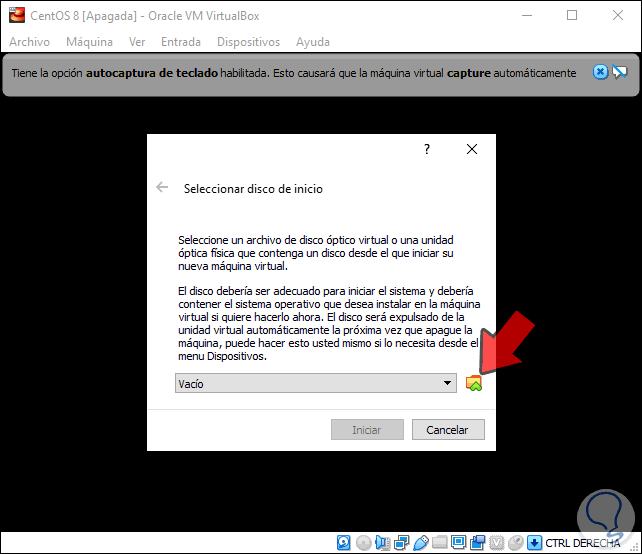Close the CentOS 8 VirtualBox window

pyautogui.click(x=617, y=16)
